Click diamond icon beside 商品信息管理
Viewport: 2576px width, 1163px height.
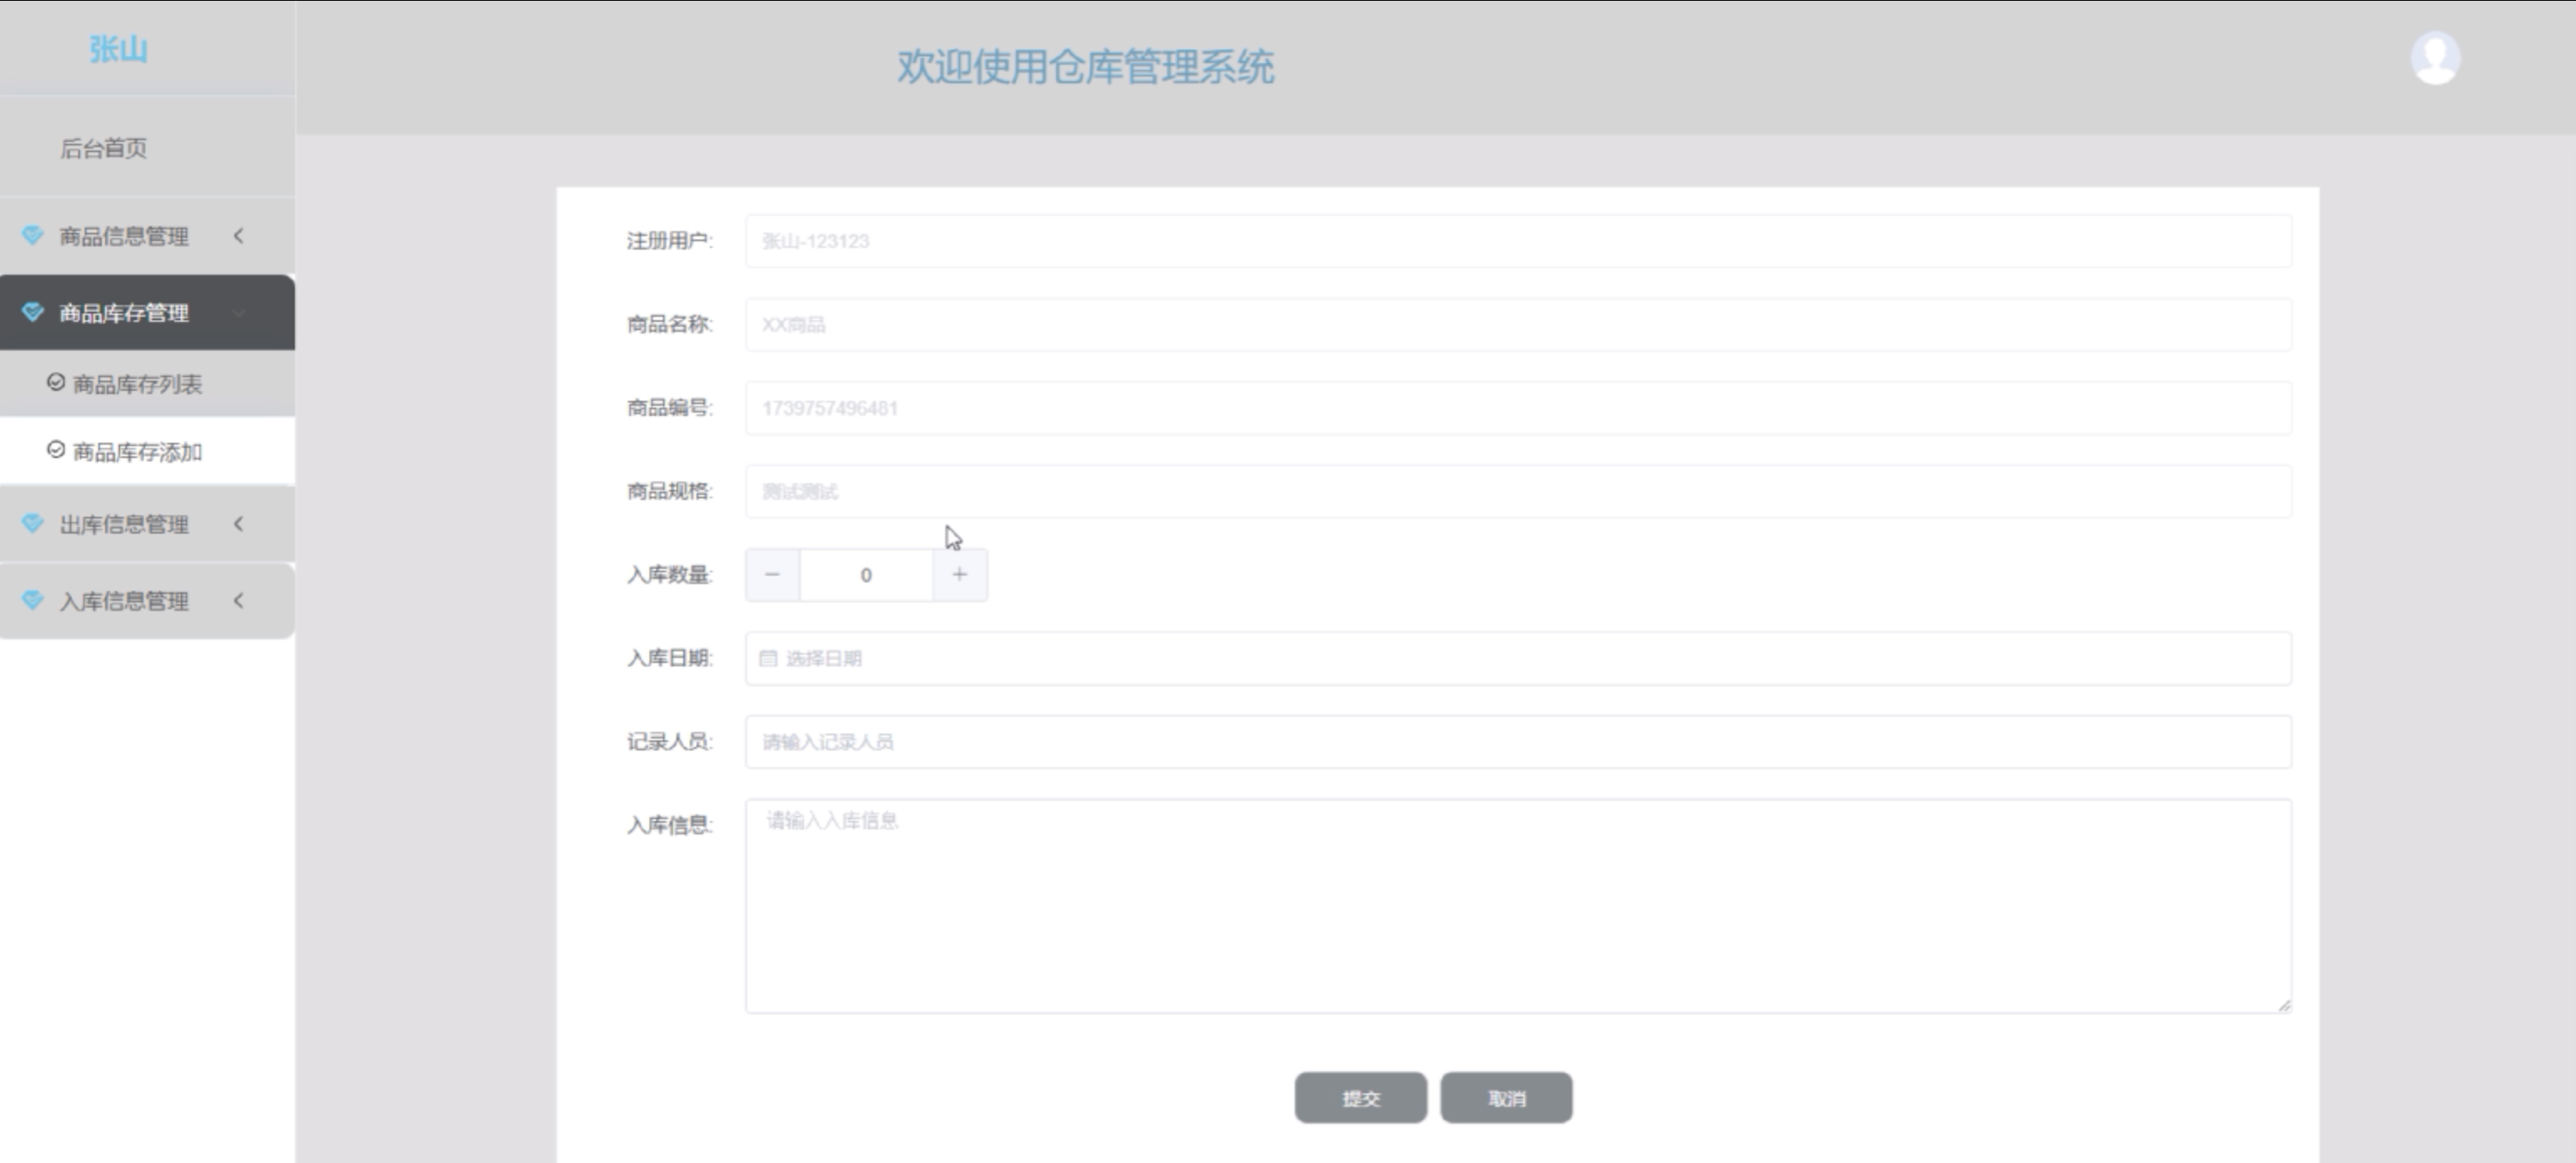(33, 235)
